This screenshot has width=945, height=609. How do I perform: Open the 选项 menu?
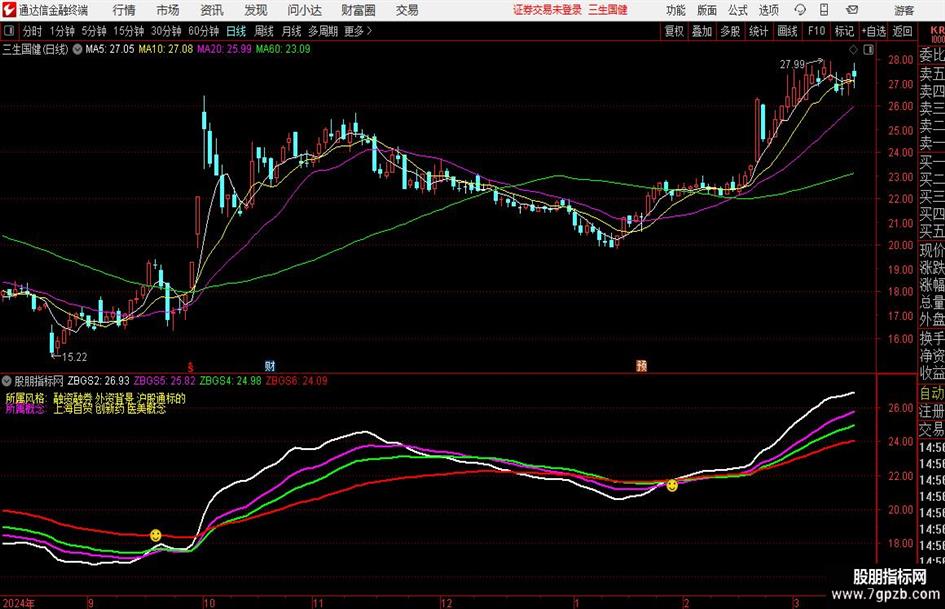(x=768, y=10)
